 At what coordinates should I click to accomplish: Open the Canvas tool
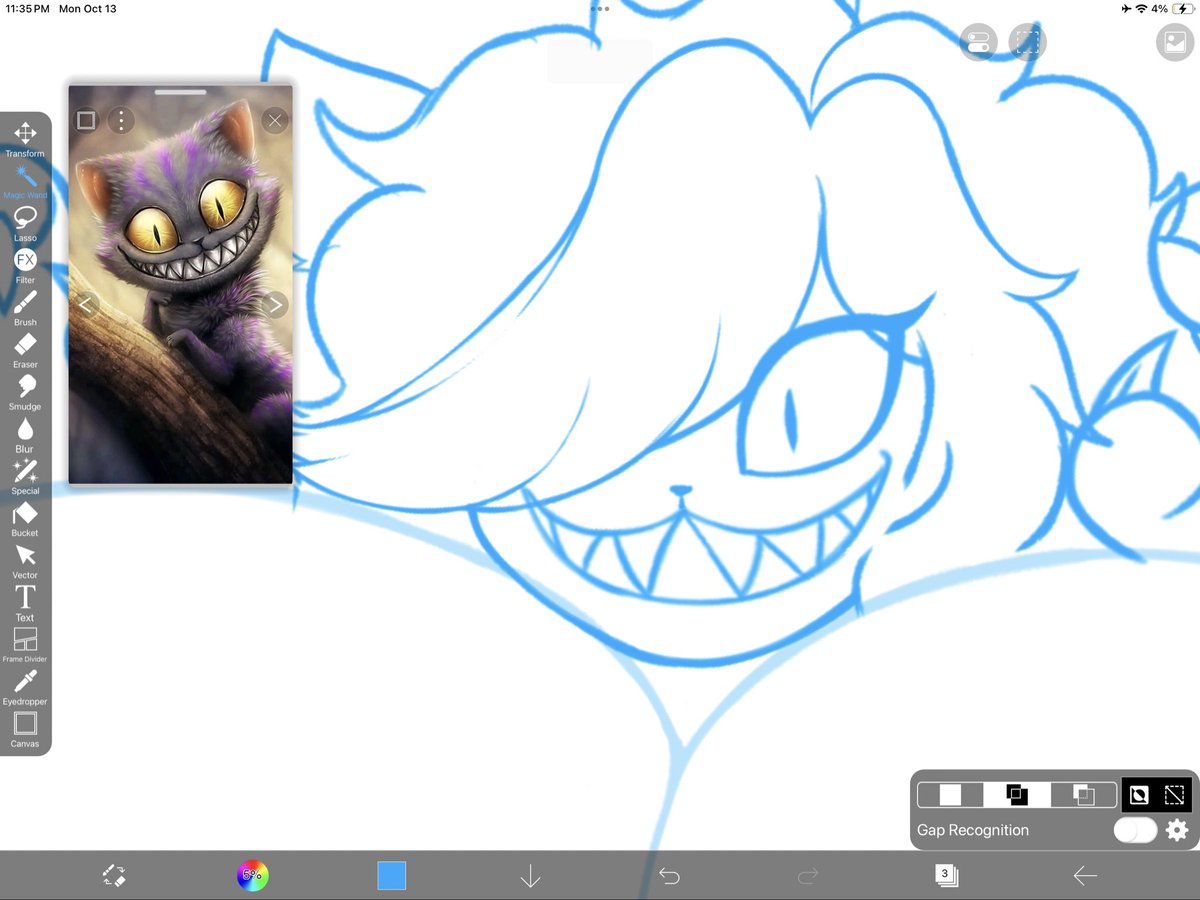(x=25, y=729)
